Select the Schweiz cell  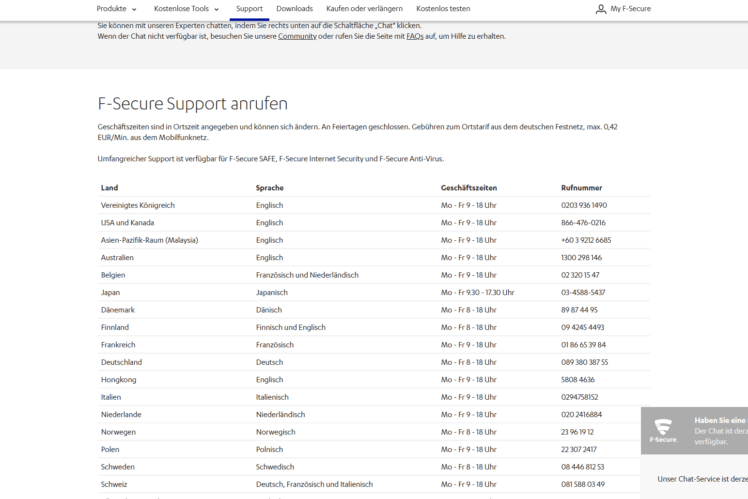114,484
